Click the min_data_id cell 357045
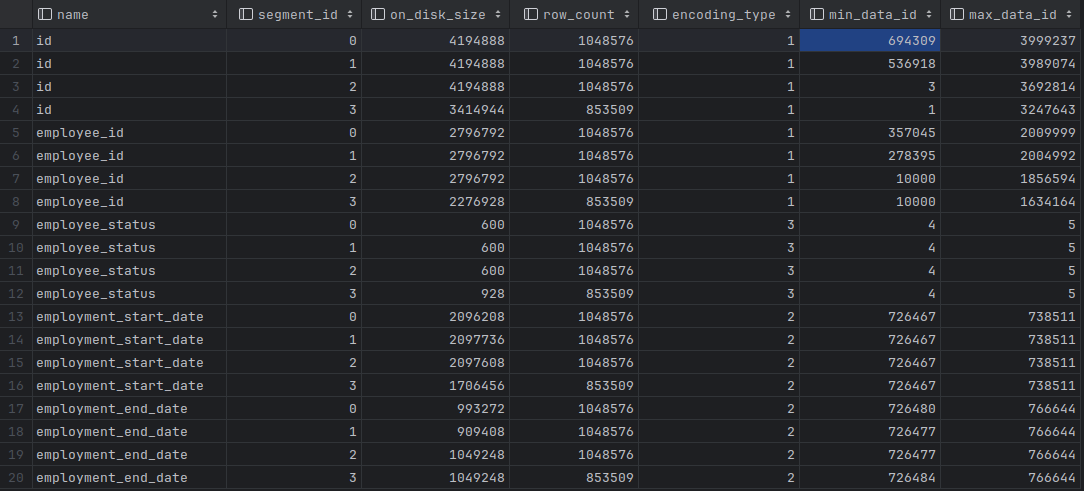 click(870, 133)
